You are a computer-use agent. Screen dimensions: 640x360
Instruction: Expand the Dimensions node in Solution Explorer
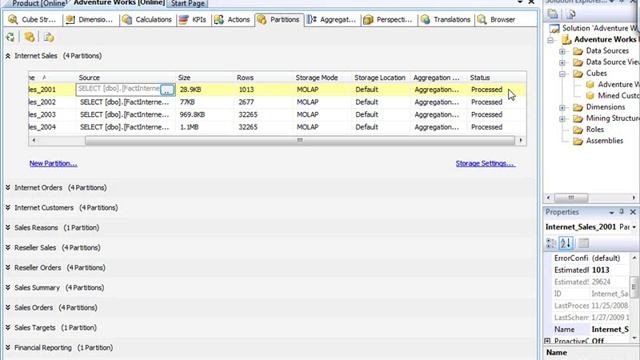tap(562, 108)
